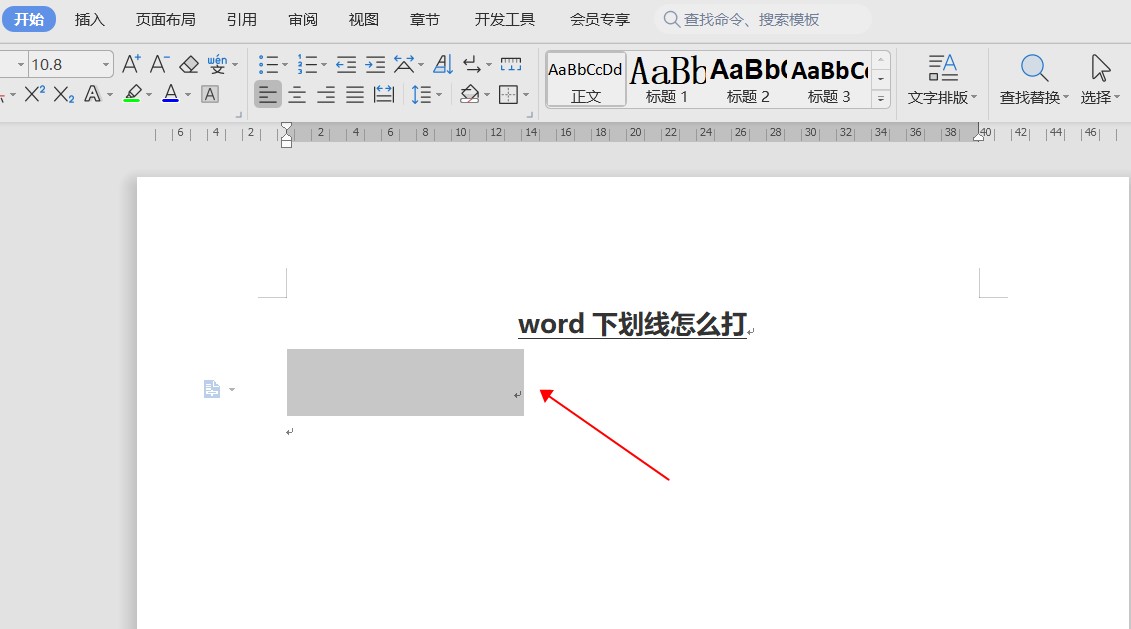Viewport: 1131px width, 629px height.
Task: Center align the paragraph
Action: point(297,95)
